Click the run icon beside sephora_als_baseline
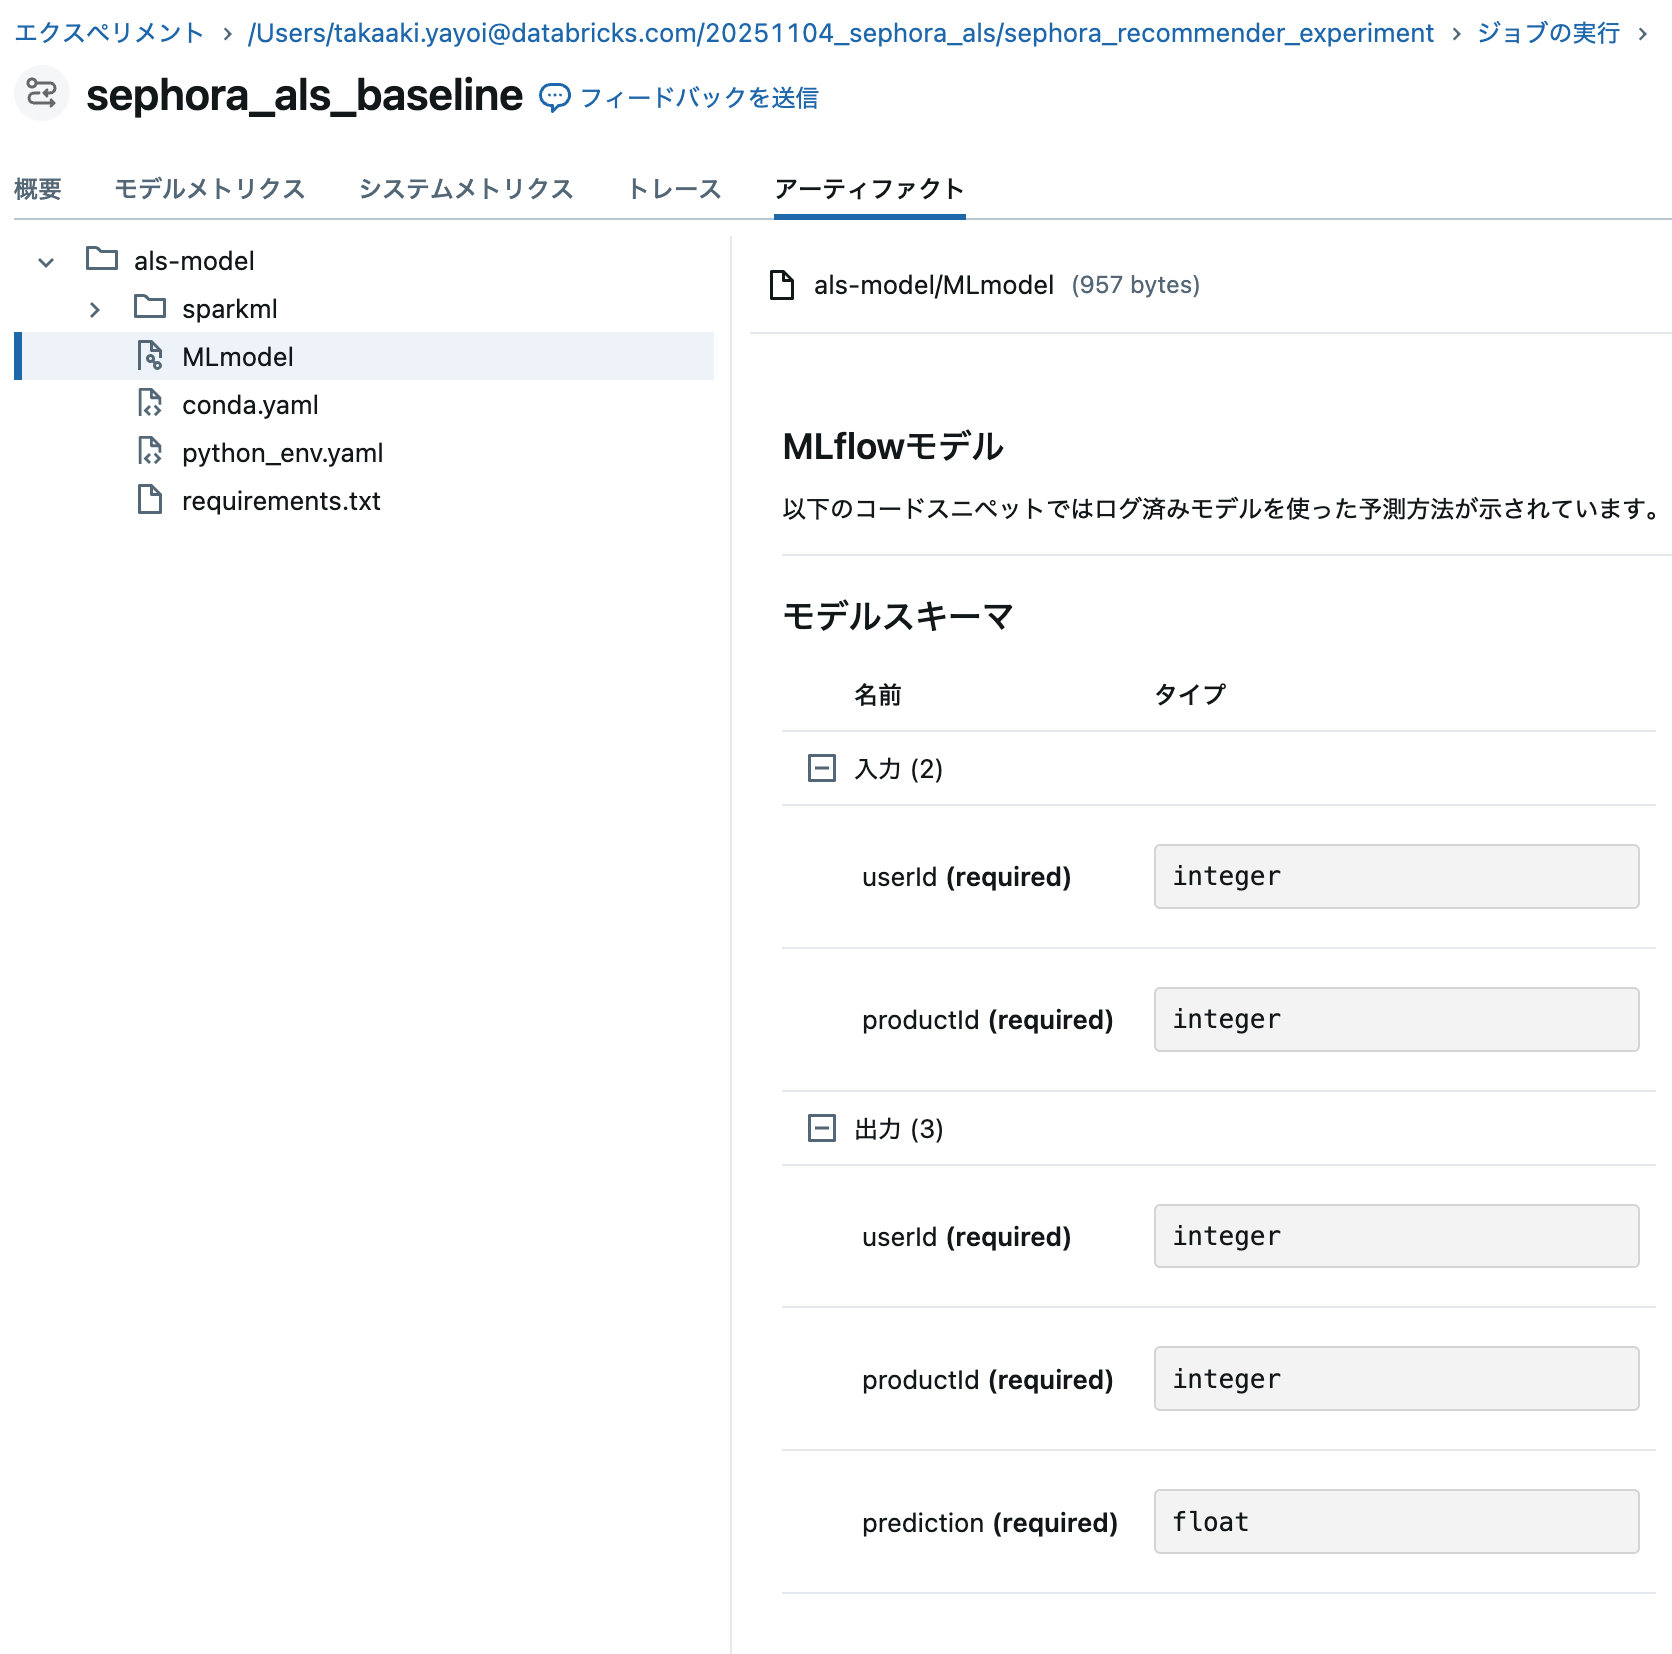1672x1654 pixels. [x=41, y=94]
